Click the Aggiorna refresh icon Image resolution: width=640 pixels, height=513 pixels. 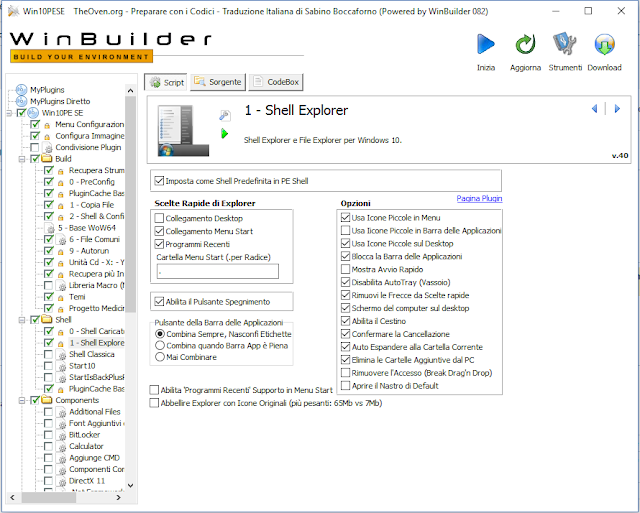click(x=525, y=44)
